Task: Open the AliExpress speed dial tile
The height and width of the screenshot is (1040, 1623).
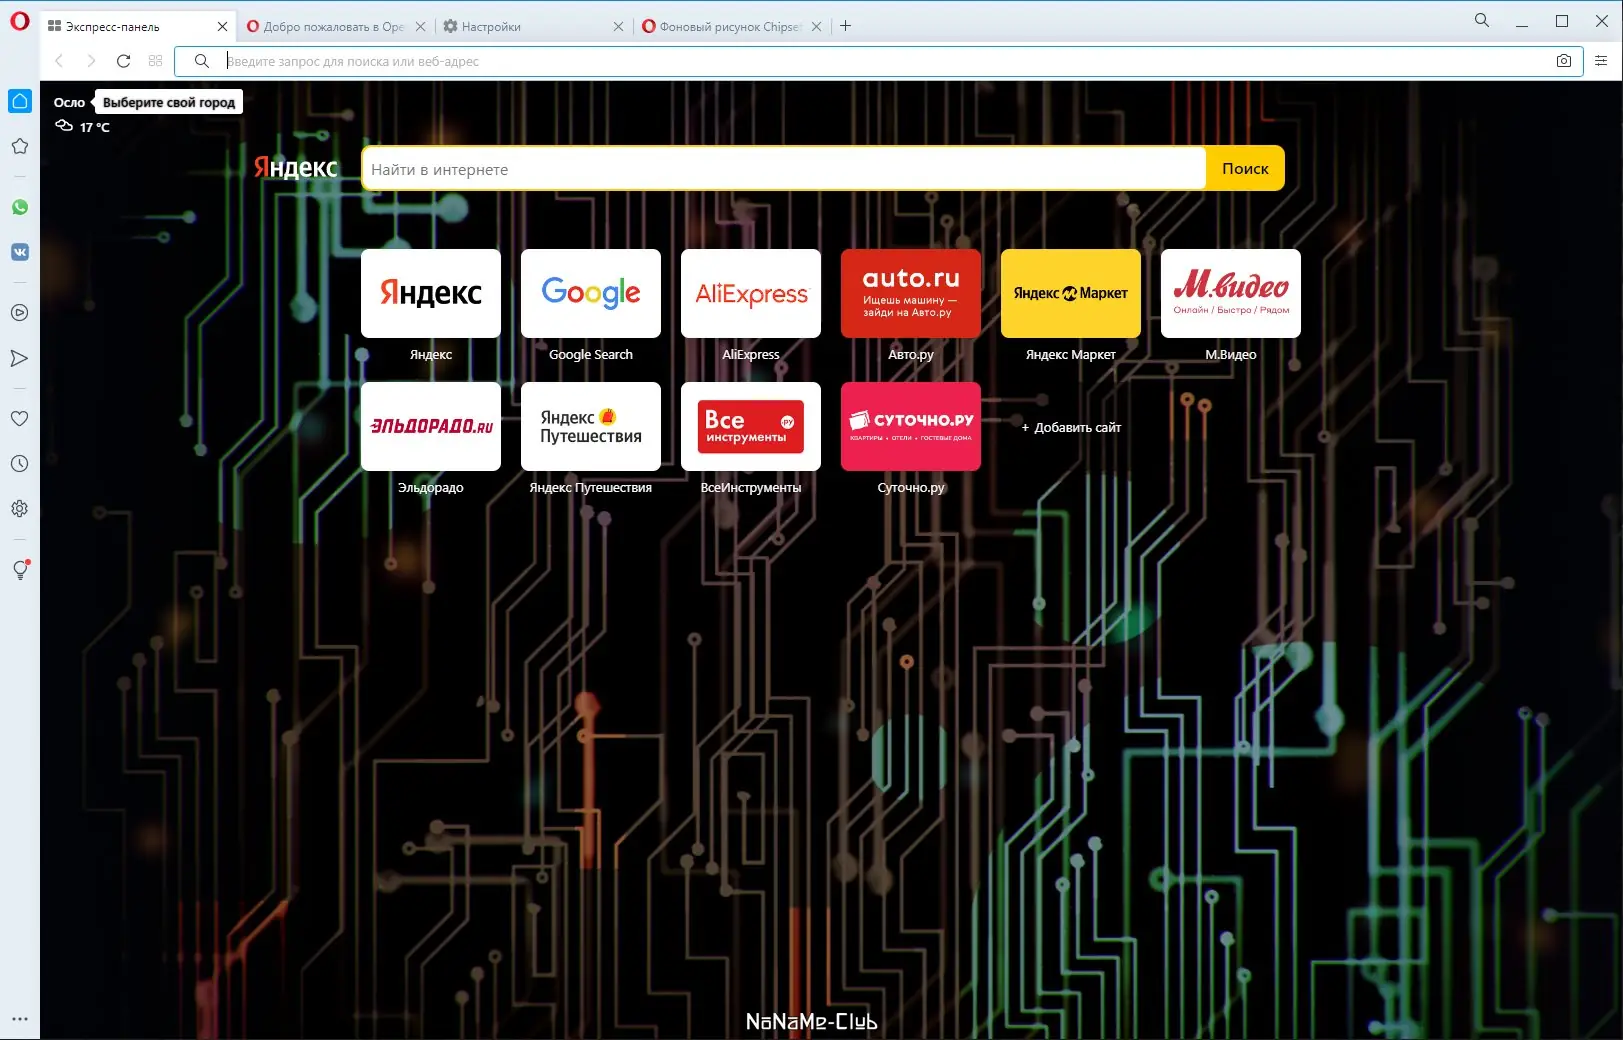Action: (751, 293)
